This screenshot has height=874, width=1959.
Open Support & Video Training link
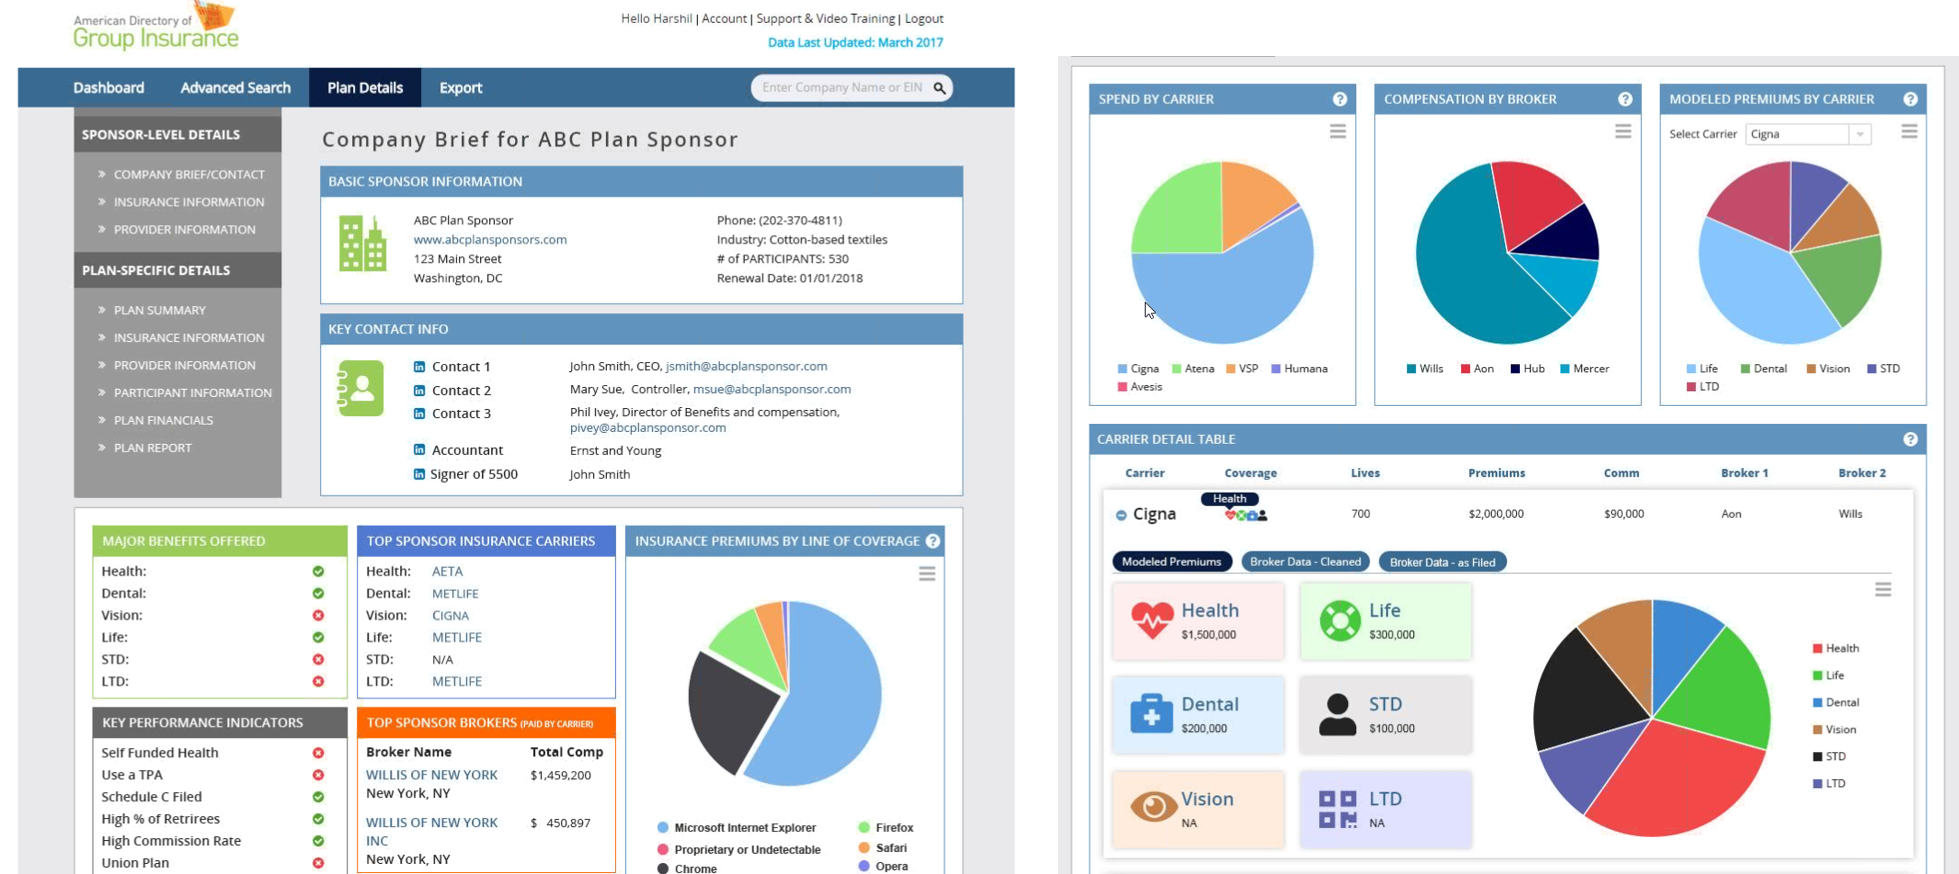tap(825, 18)
